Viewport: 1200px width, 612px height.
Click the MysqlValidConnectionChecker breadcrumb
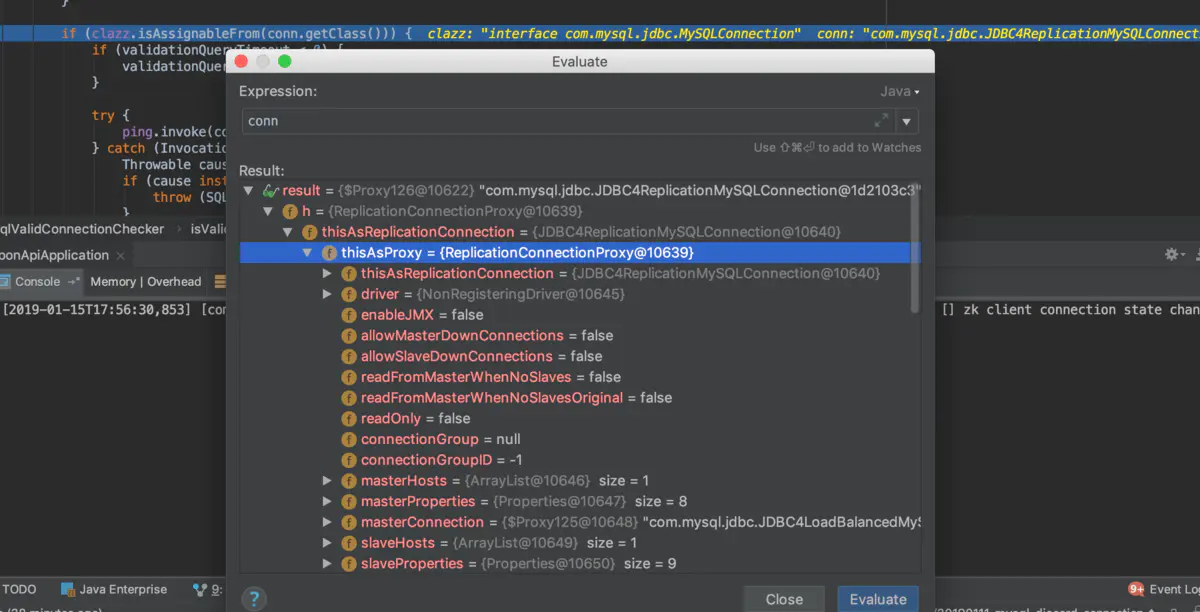[82, 229]
